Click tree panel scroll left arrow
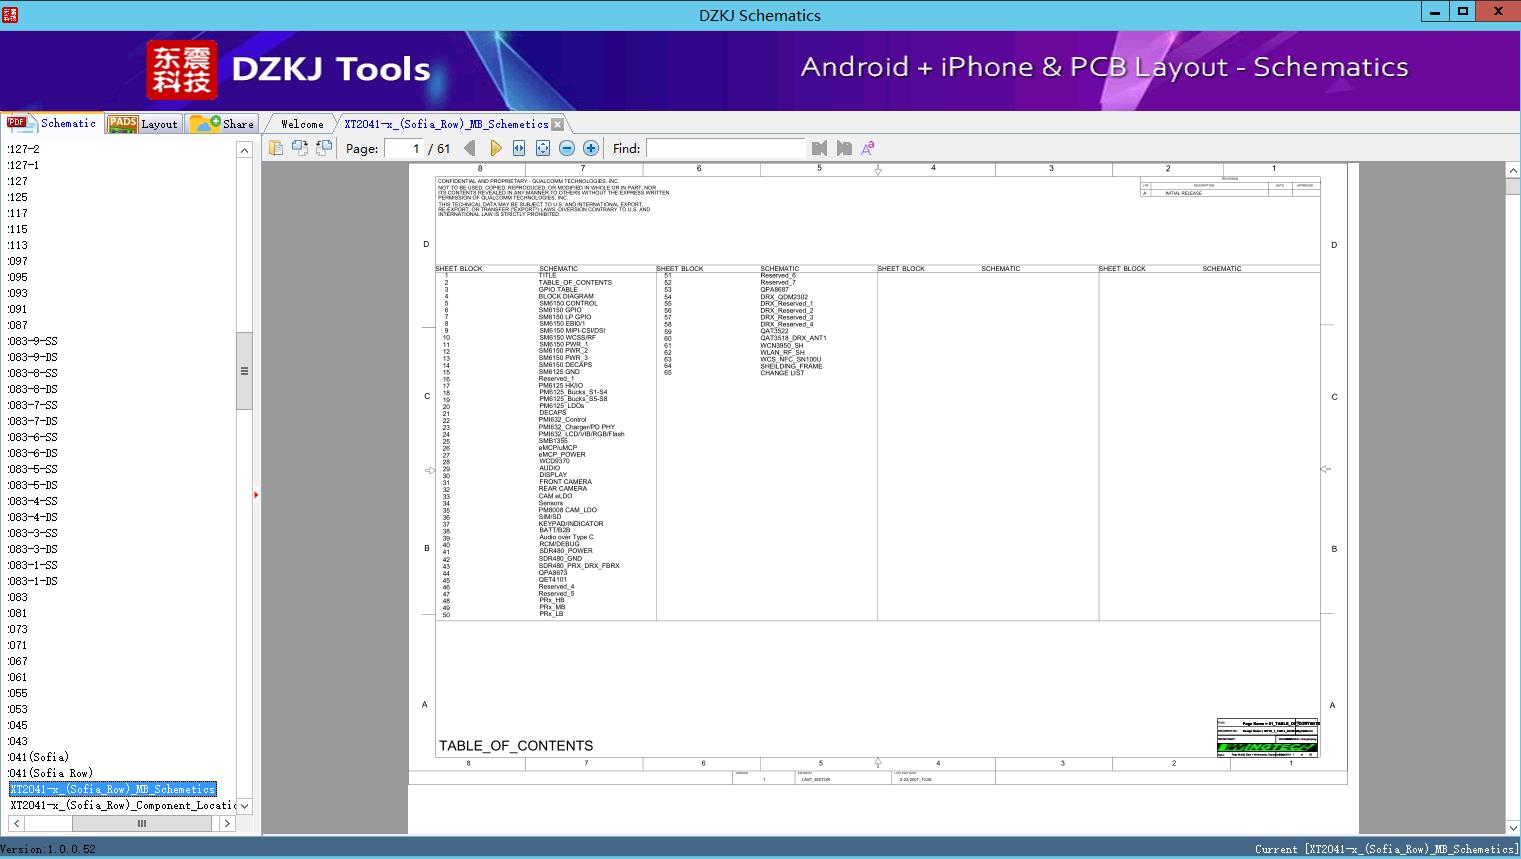Image resolution: width=1521 pixels, height=859 pixels. [16, 824]
